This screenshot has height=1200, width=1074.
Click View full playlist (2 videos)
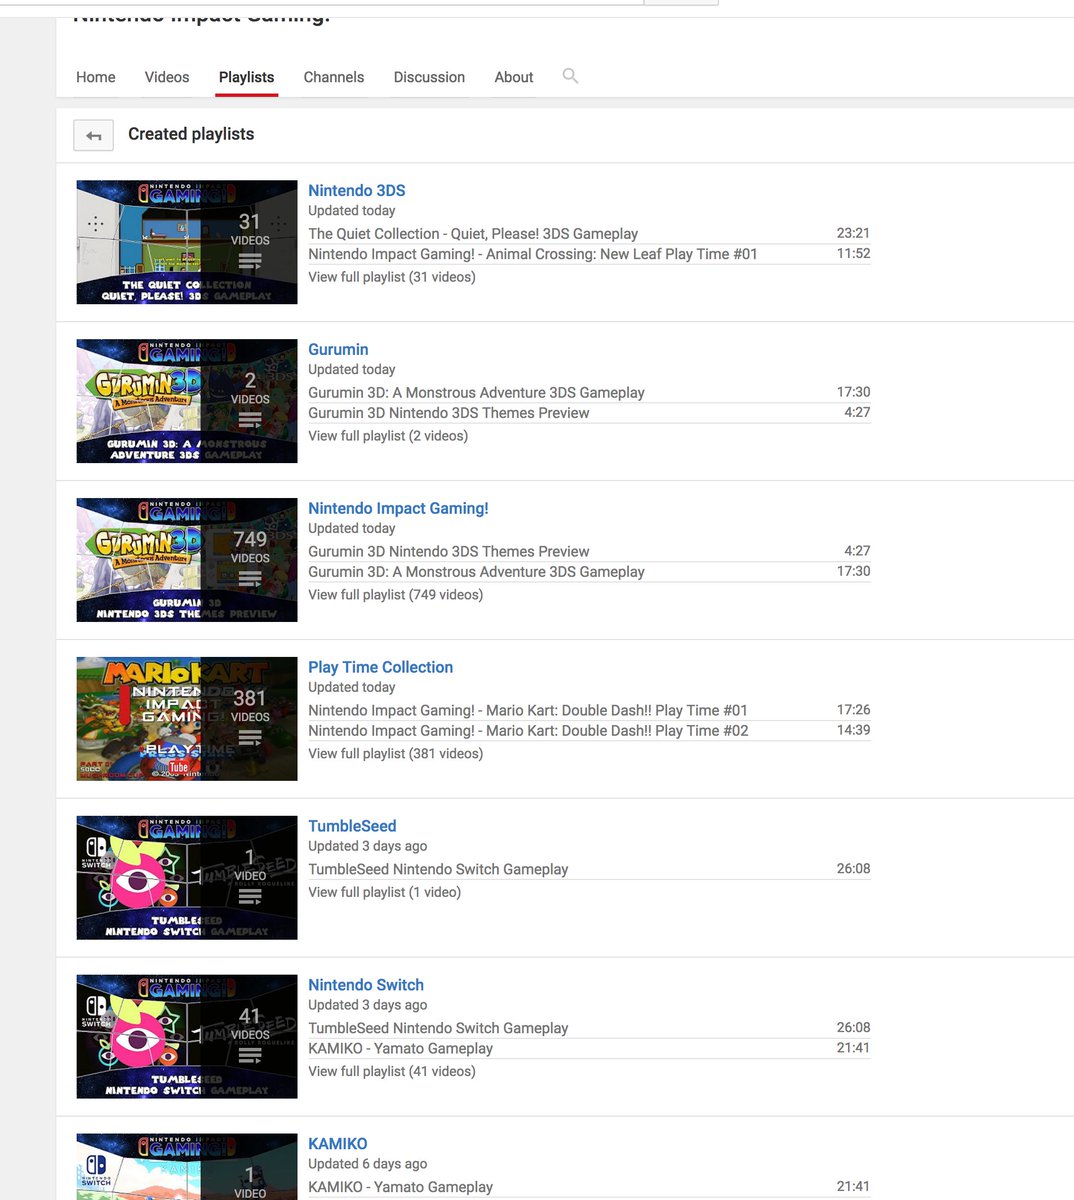pyautogui.click(x=388, y=436)
